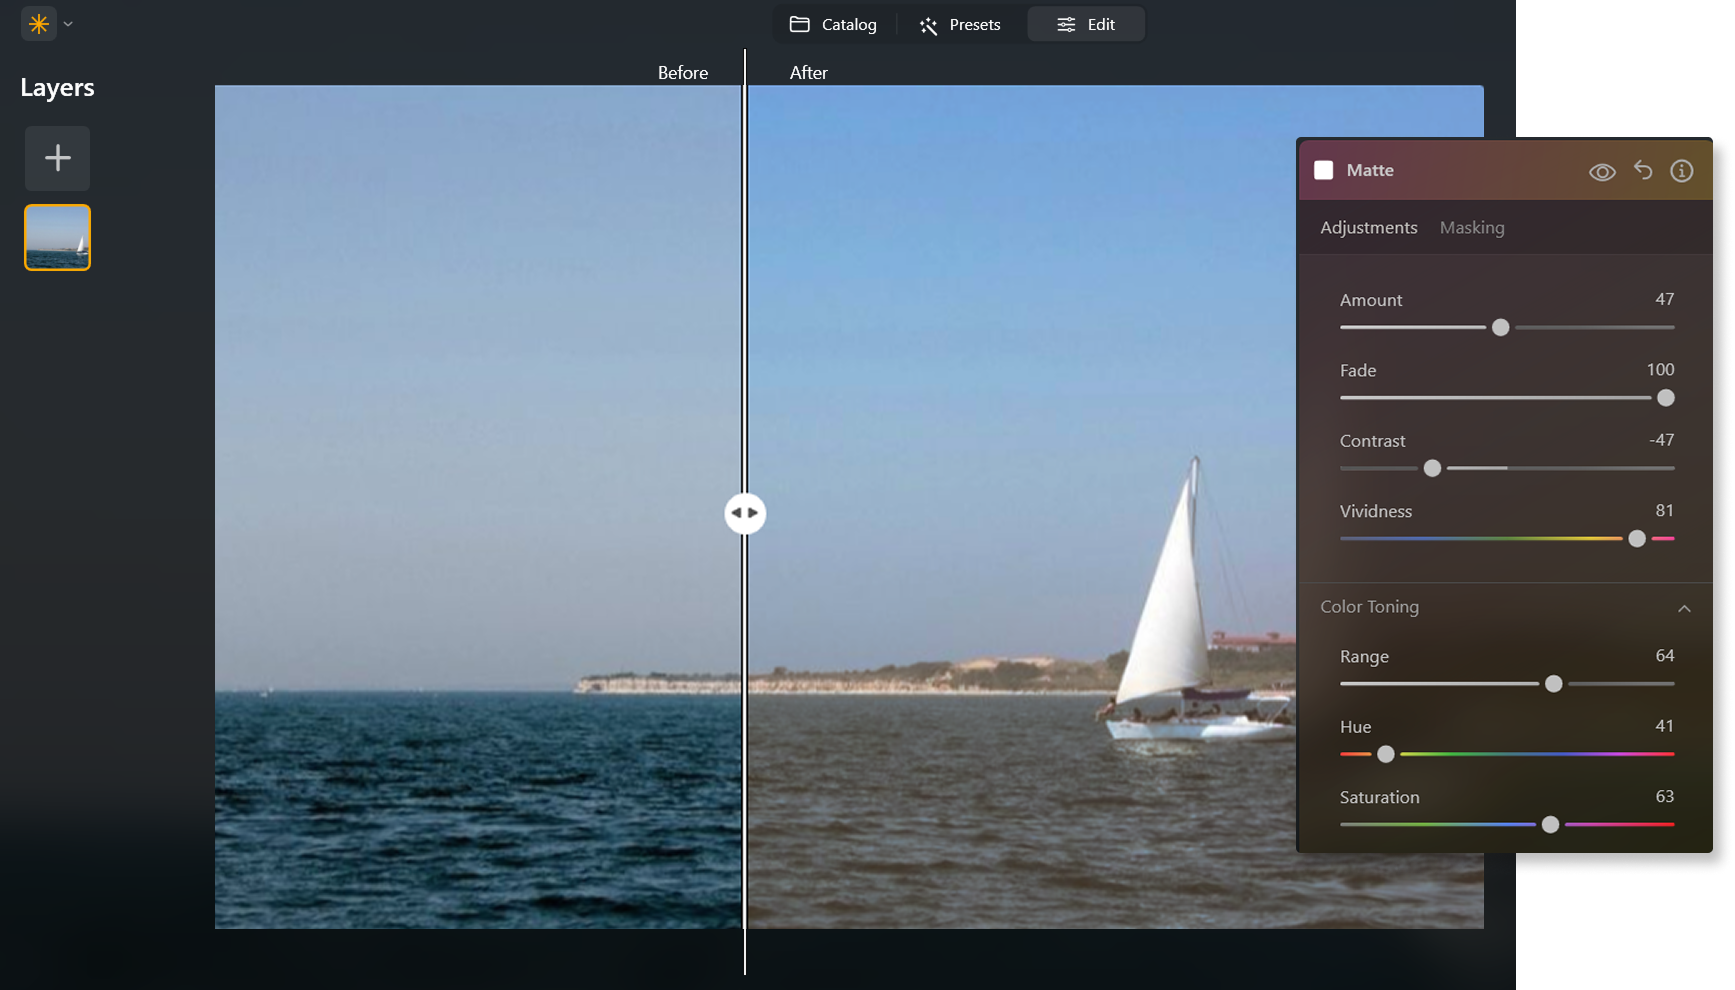Click the white Matte tool icon square

click(x=1324, y=170)
